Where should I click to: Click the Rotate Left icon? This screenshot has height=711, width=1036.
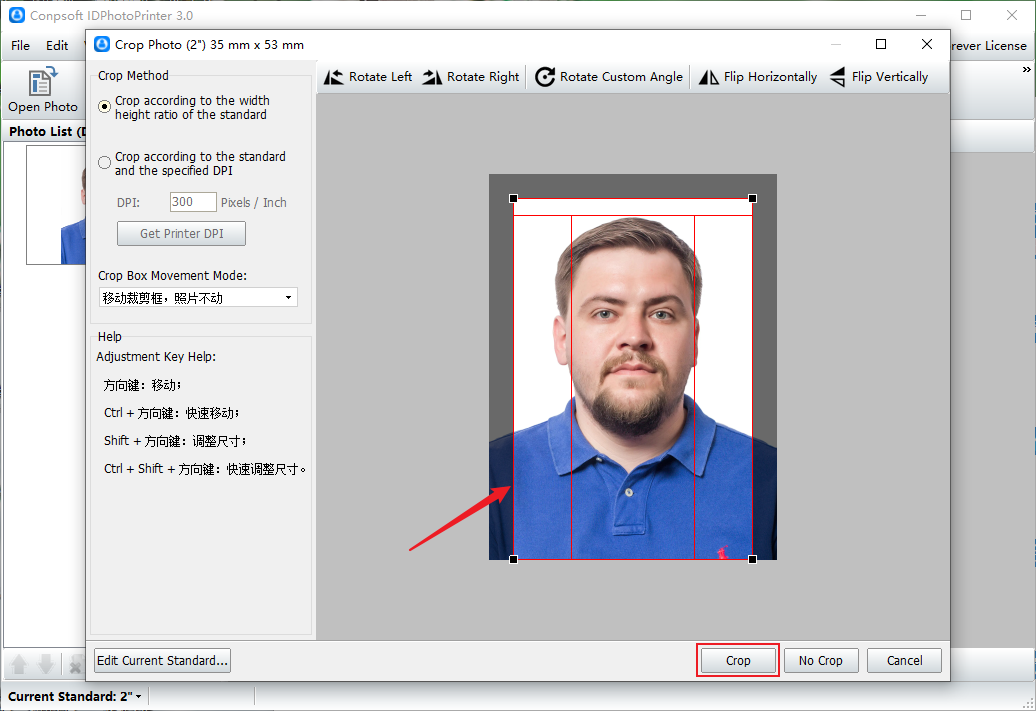pyautogui.click(x=334, y=77)
